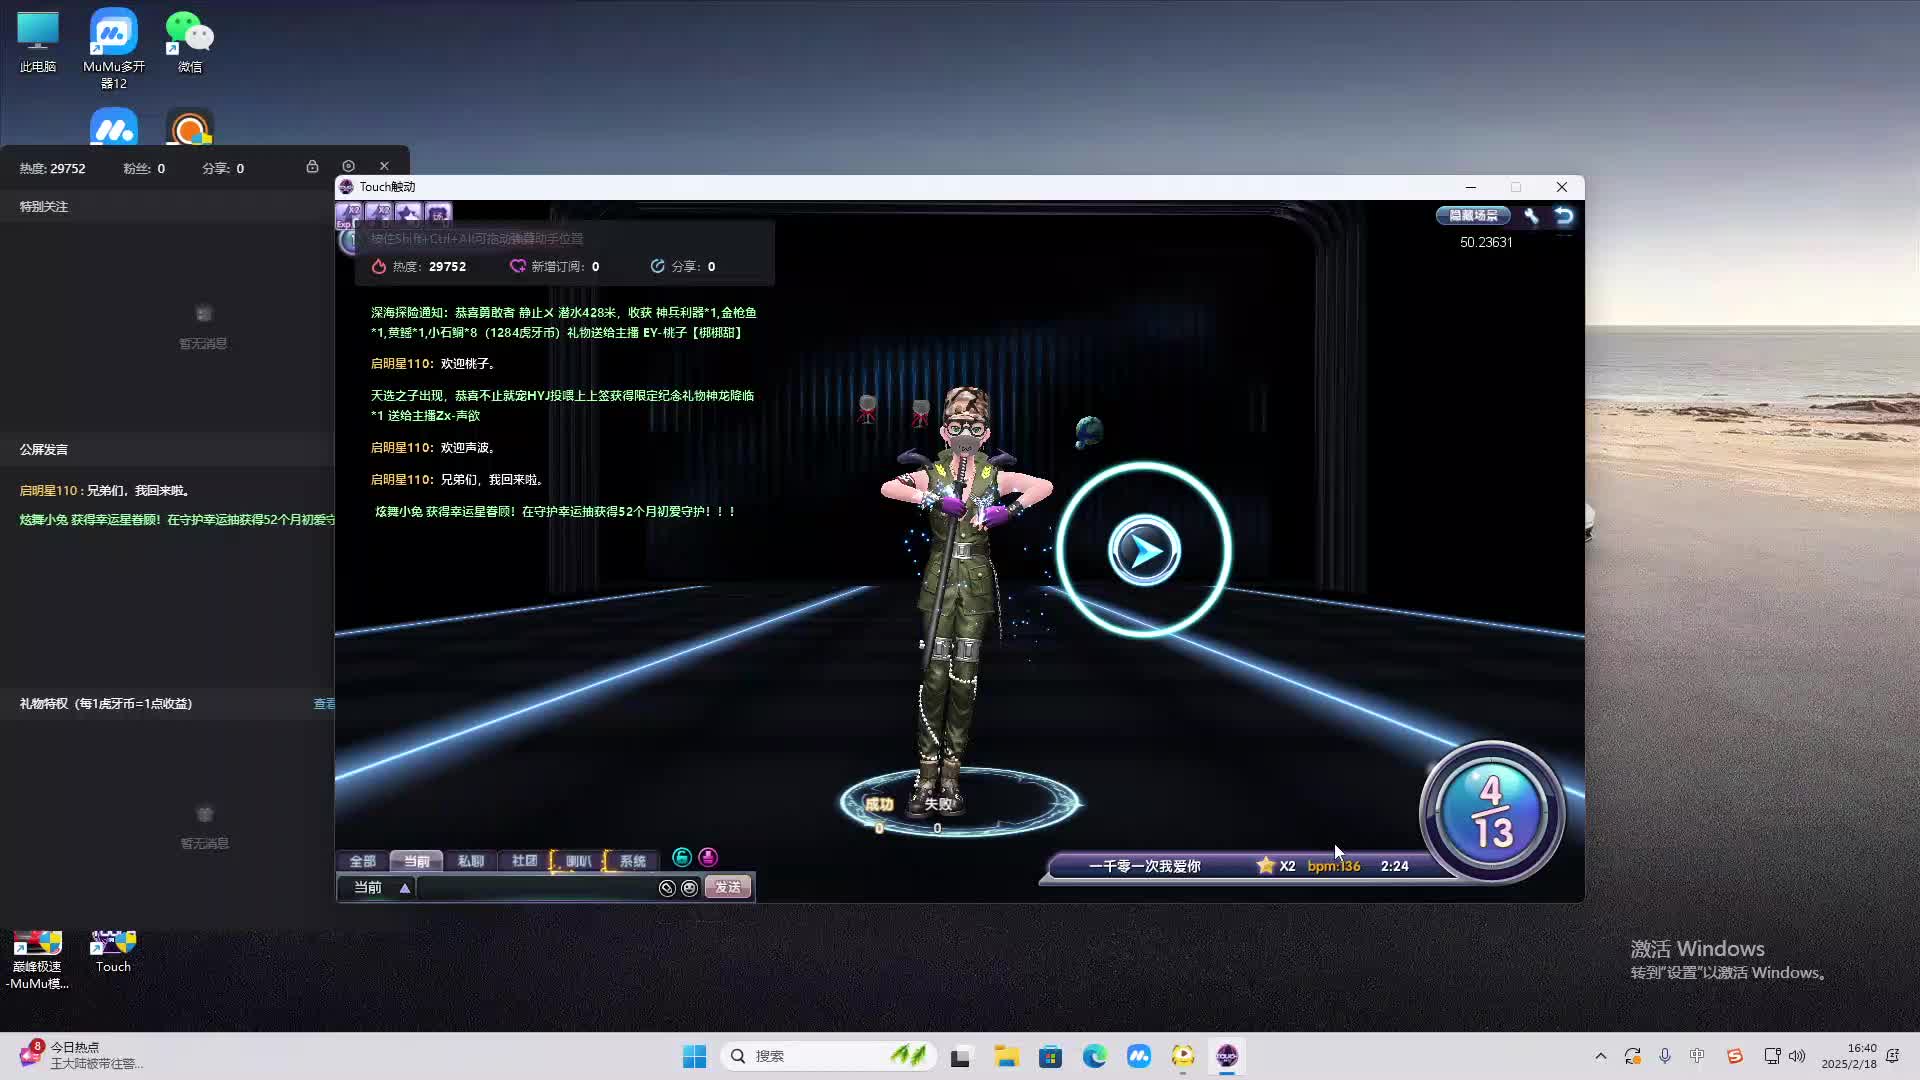Open the wrench settings icon in game
This screenshot has height=1080, width=1920.
(x=1531, y=216)
